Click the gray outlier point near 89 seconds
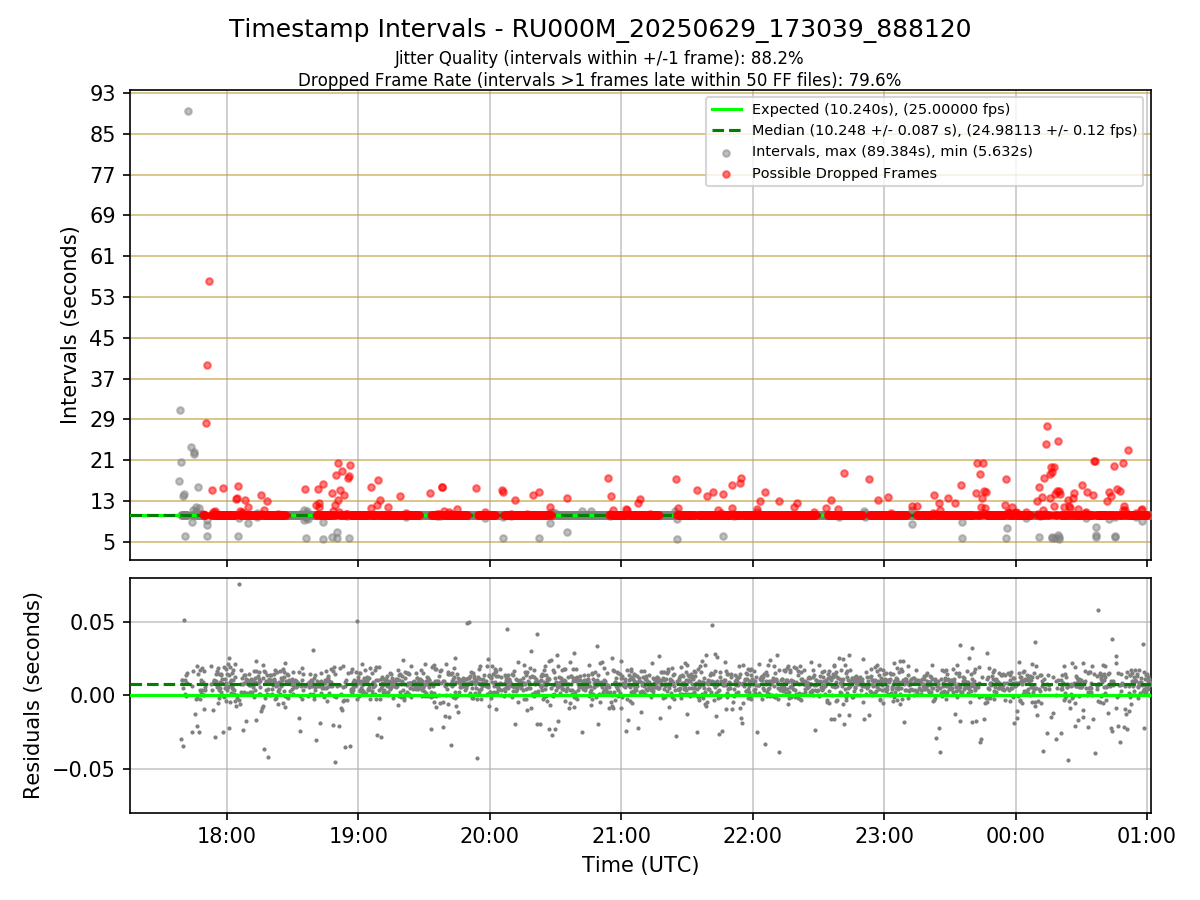The image size is (1200, 900). (x=188, y=111)
